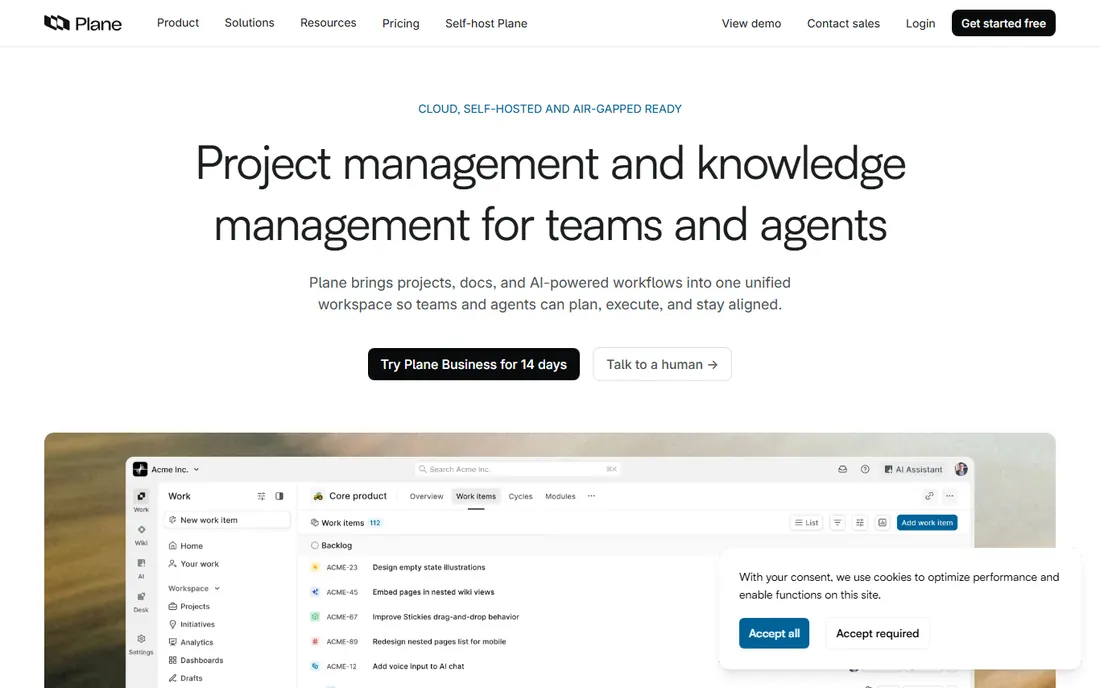Open the display settings sliders icon in toolbar
The image size is (1100, 688).
pos(859,522)
